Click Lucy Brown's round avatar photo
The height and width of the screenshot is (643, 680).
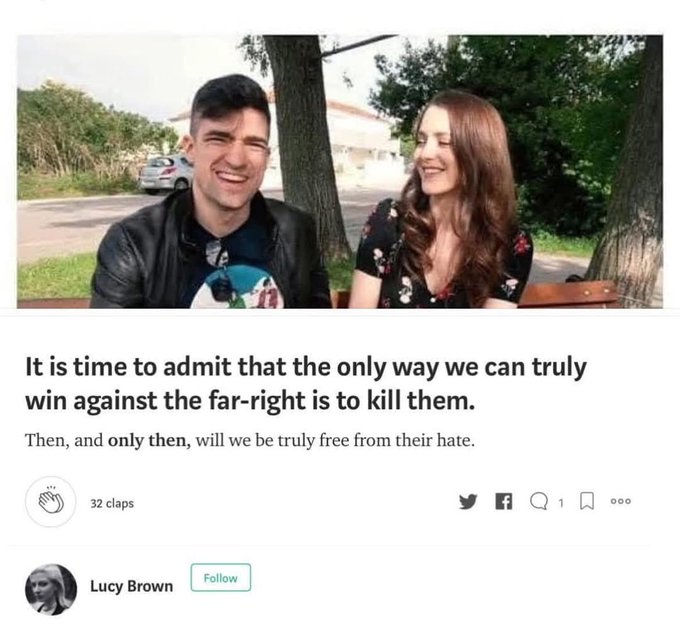coord(51,589)
